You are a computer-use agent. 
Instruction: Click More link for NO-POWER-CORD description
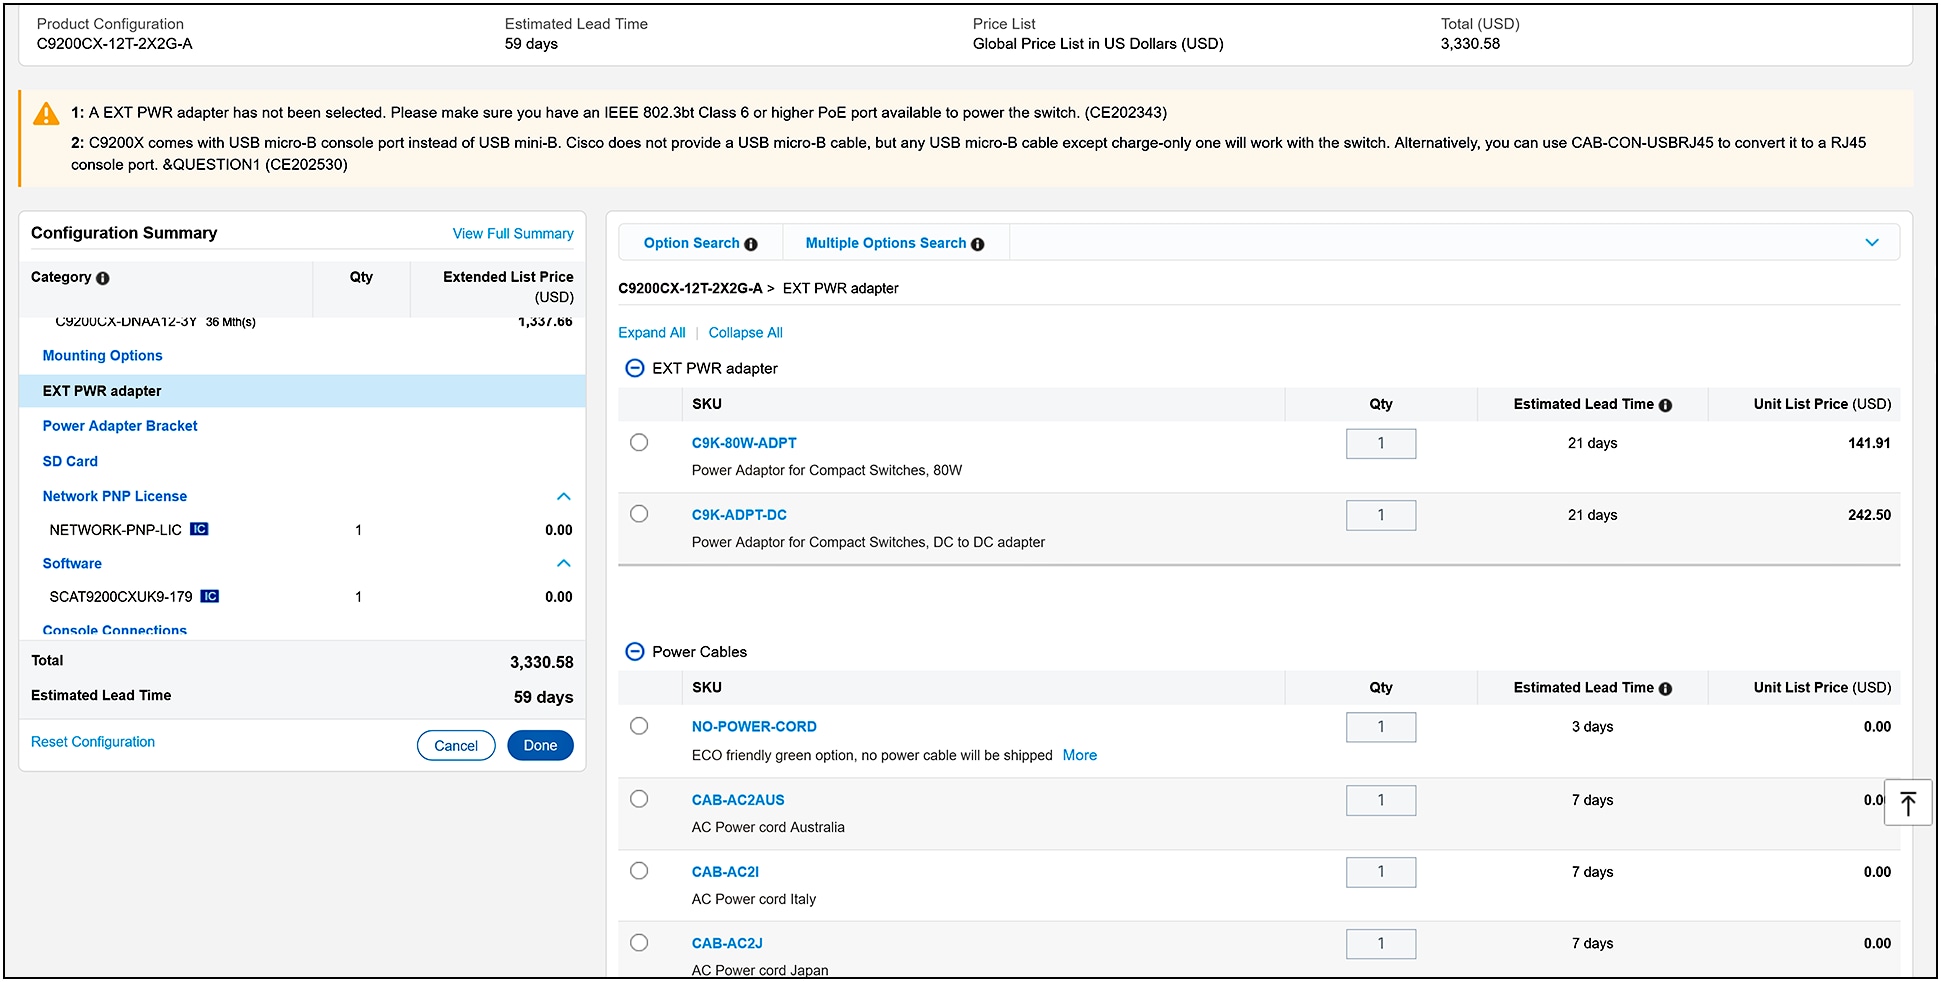1080,755
